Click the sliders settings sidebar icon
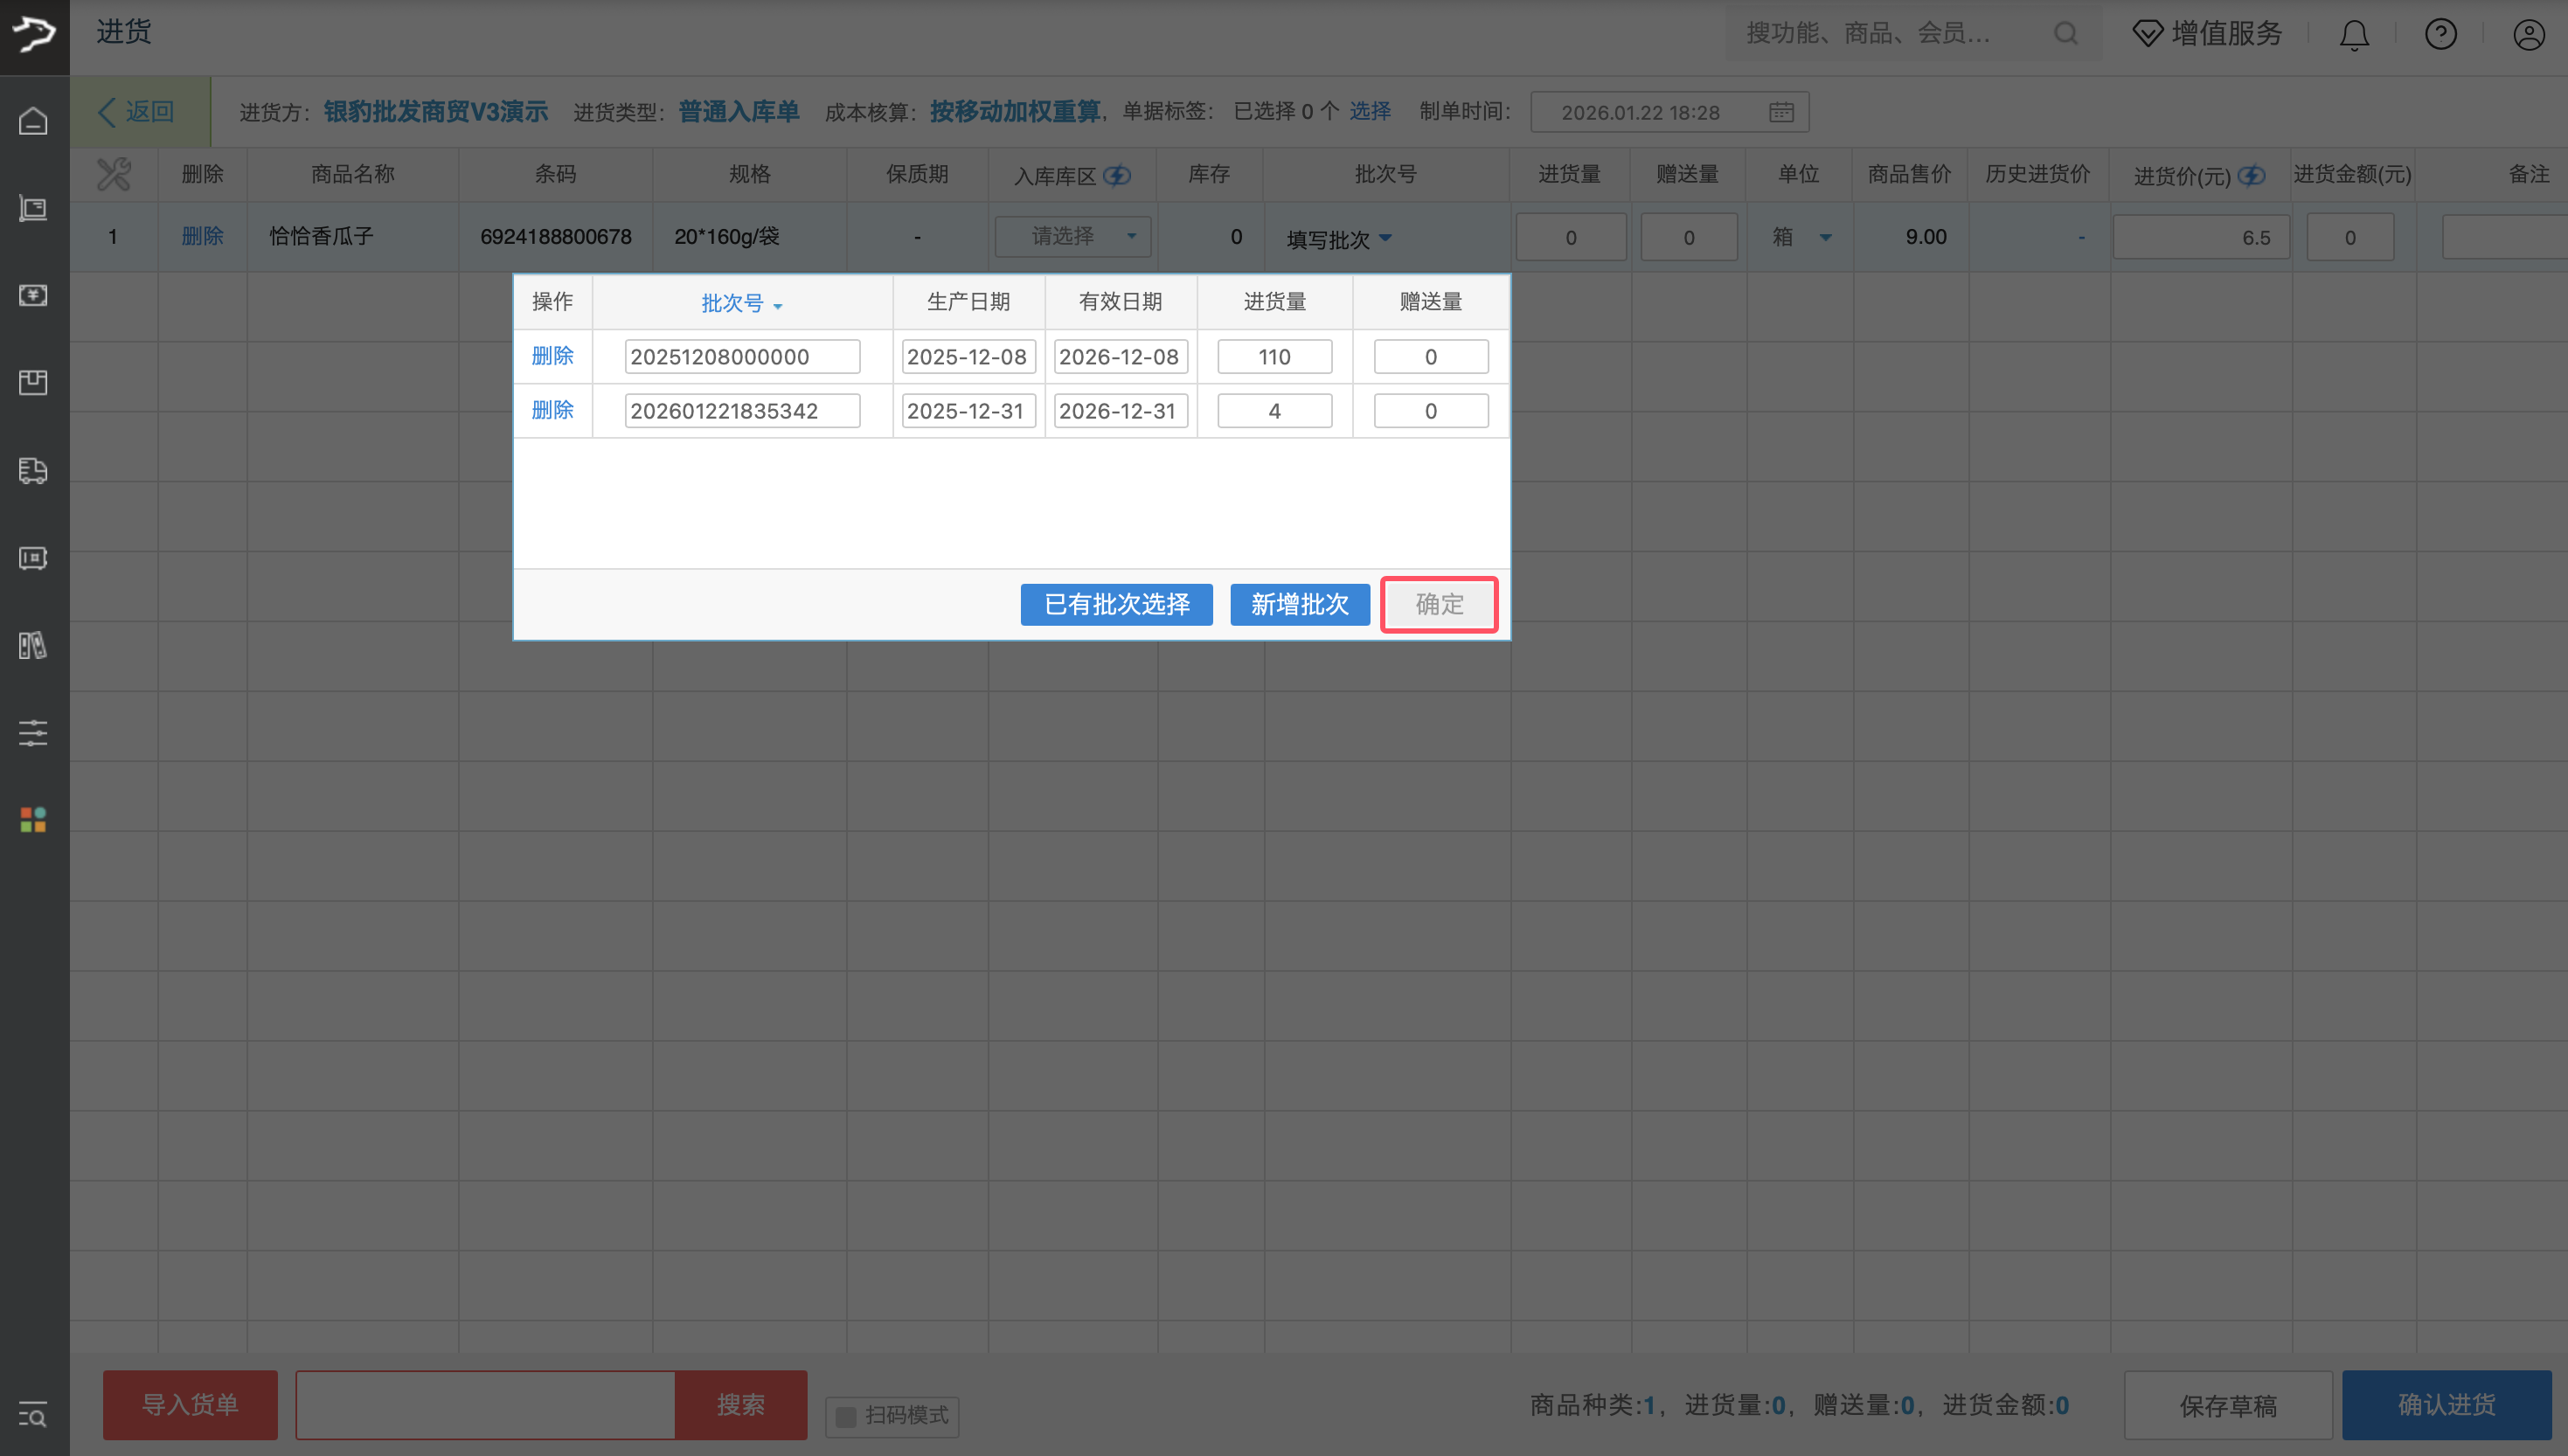This screenshot has height=1456, width=2568. (33, 733)
